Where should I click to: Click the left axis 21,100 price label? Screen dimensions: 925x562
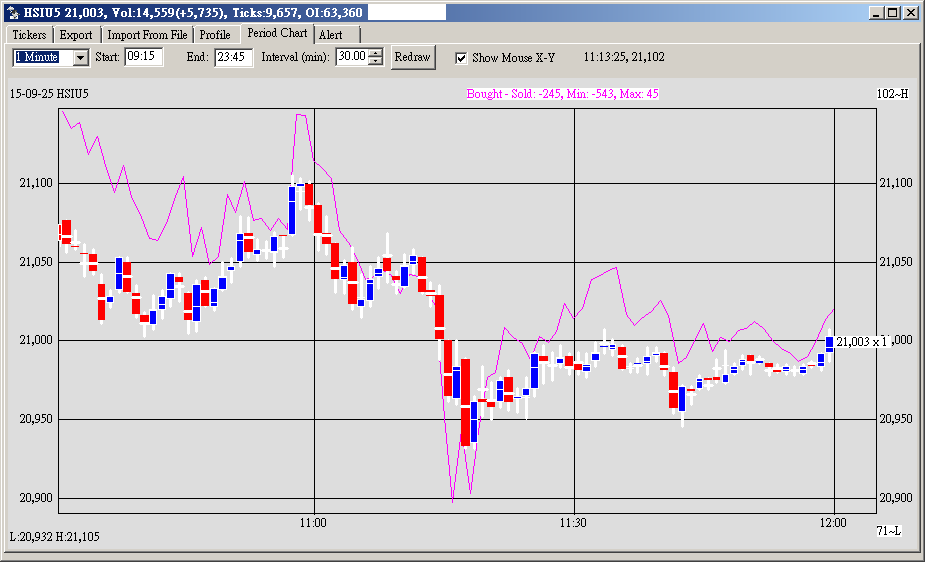point(36,183)
